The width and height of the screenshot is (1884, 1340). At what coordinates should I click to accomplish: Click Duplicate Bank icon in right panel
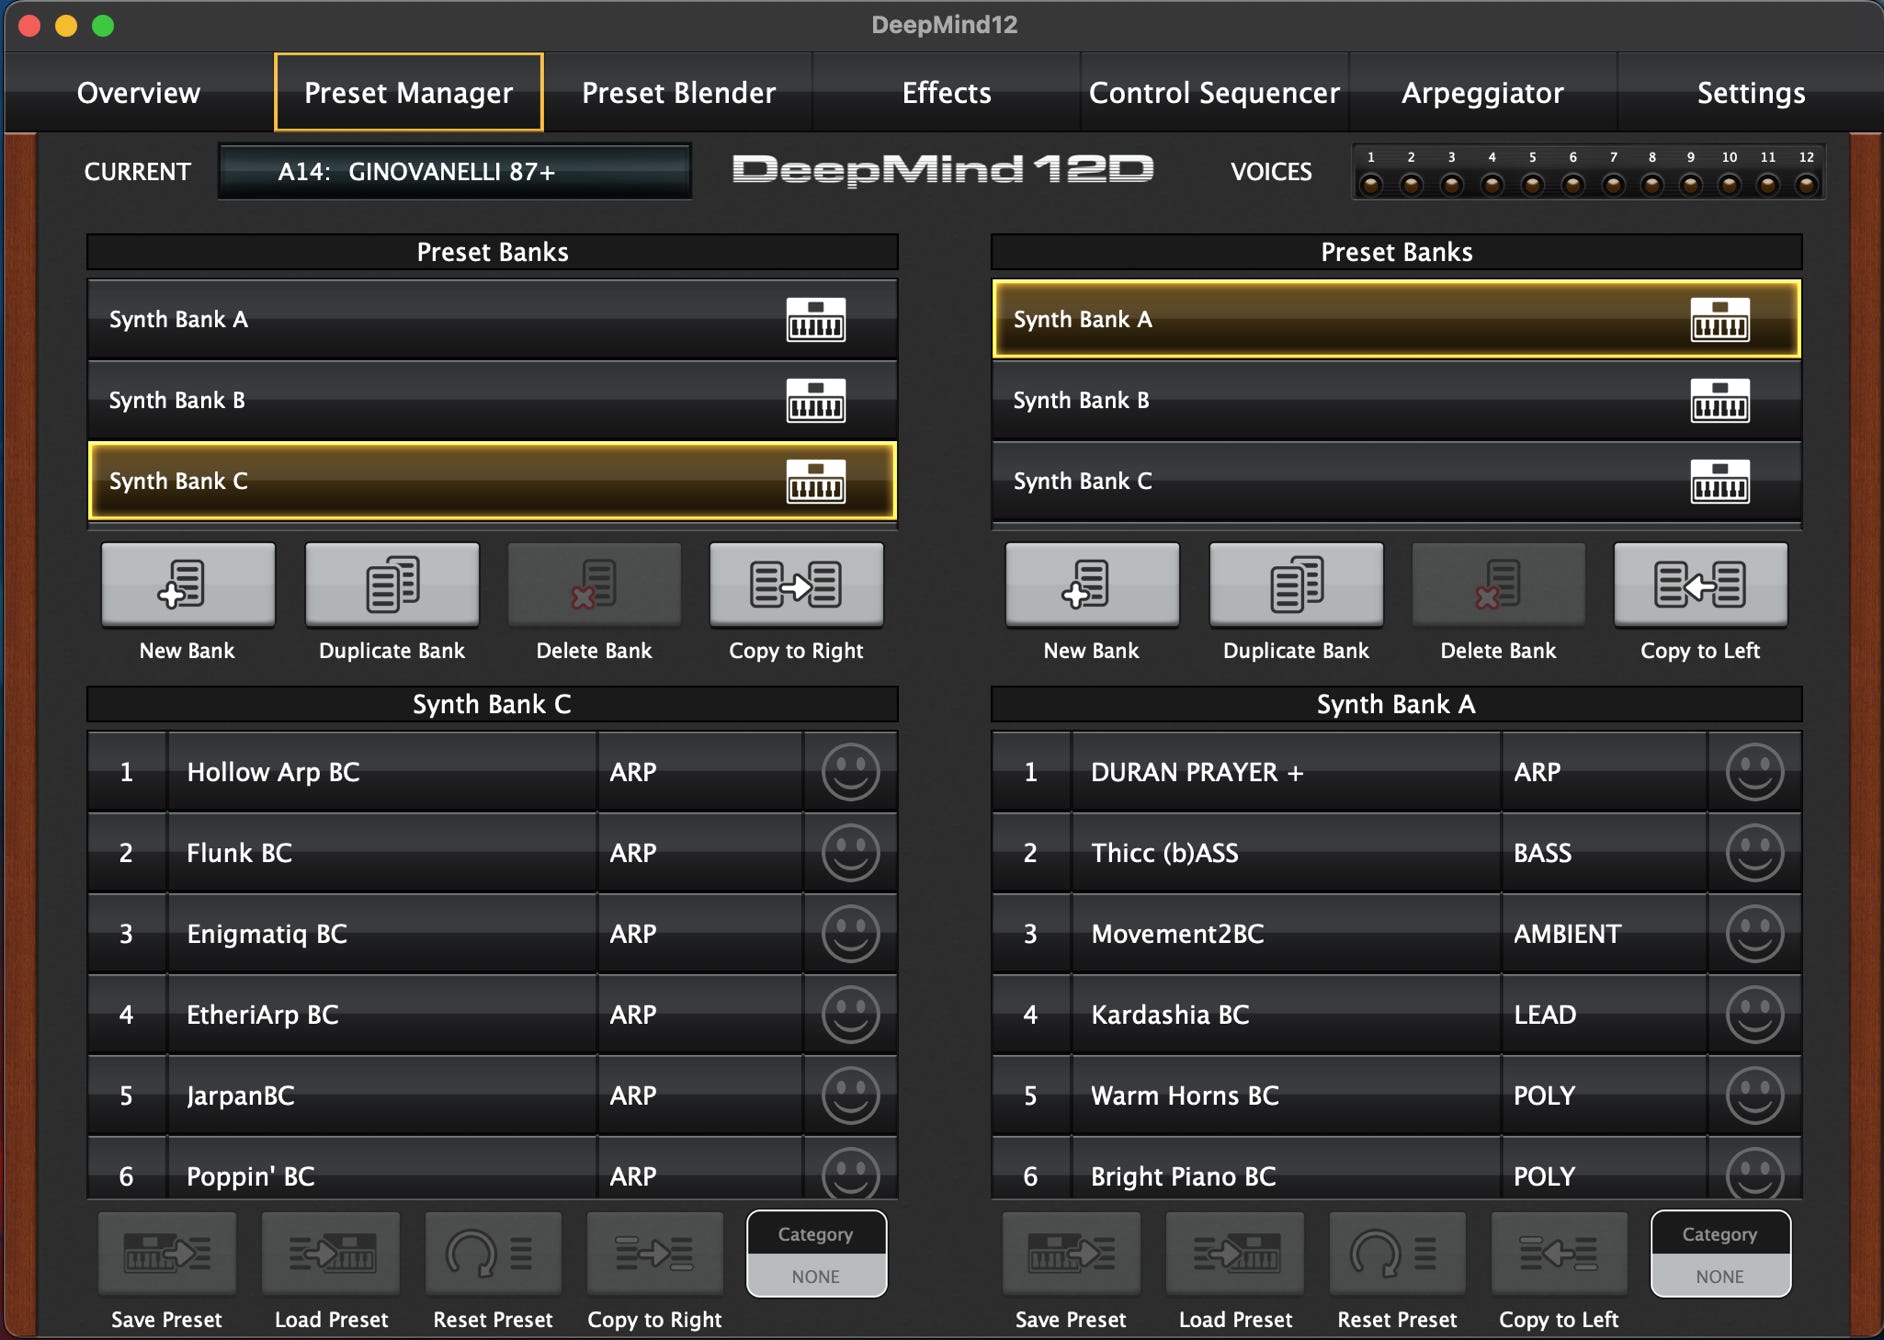[x=1296, y=585]
